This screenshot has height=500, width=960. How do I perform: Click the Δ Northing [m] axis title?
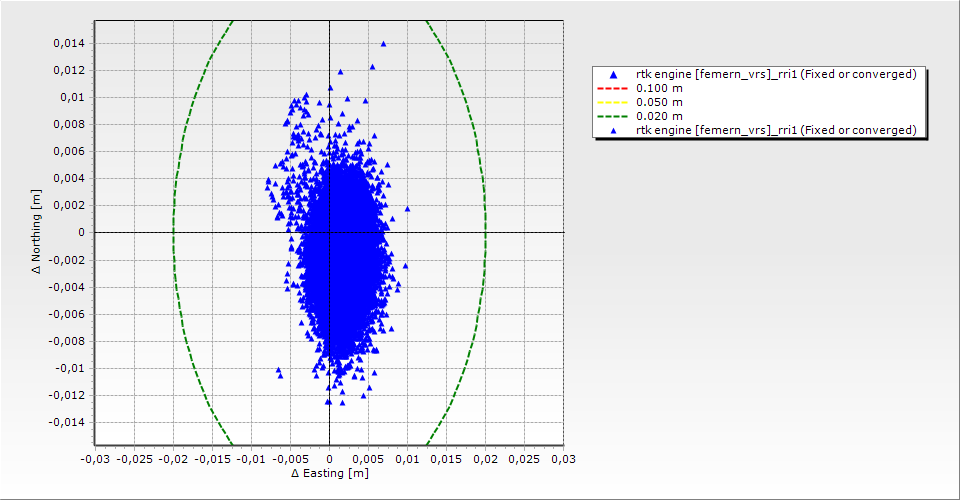(37, 232)
